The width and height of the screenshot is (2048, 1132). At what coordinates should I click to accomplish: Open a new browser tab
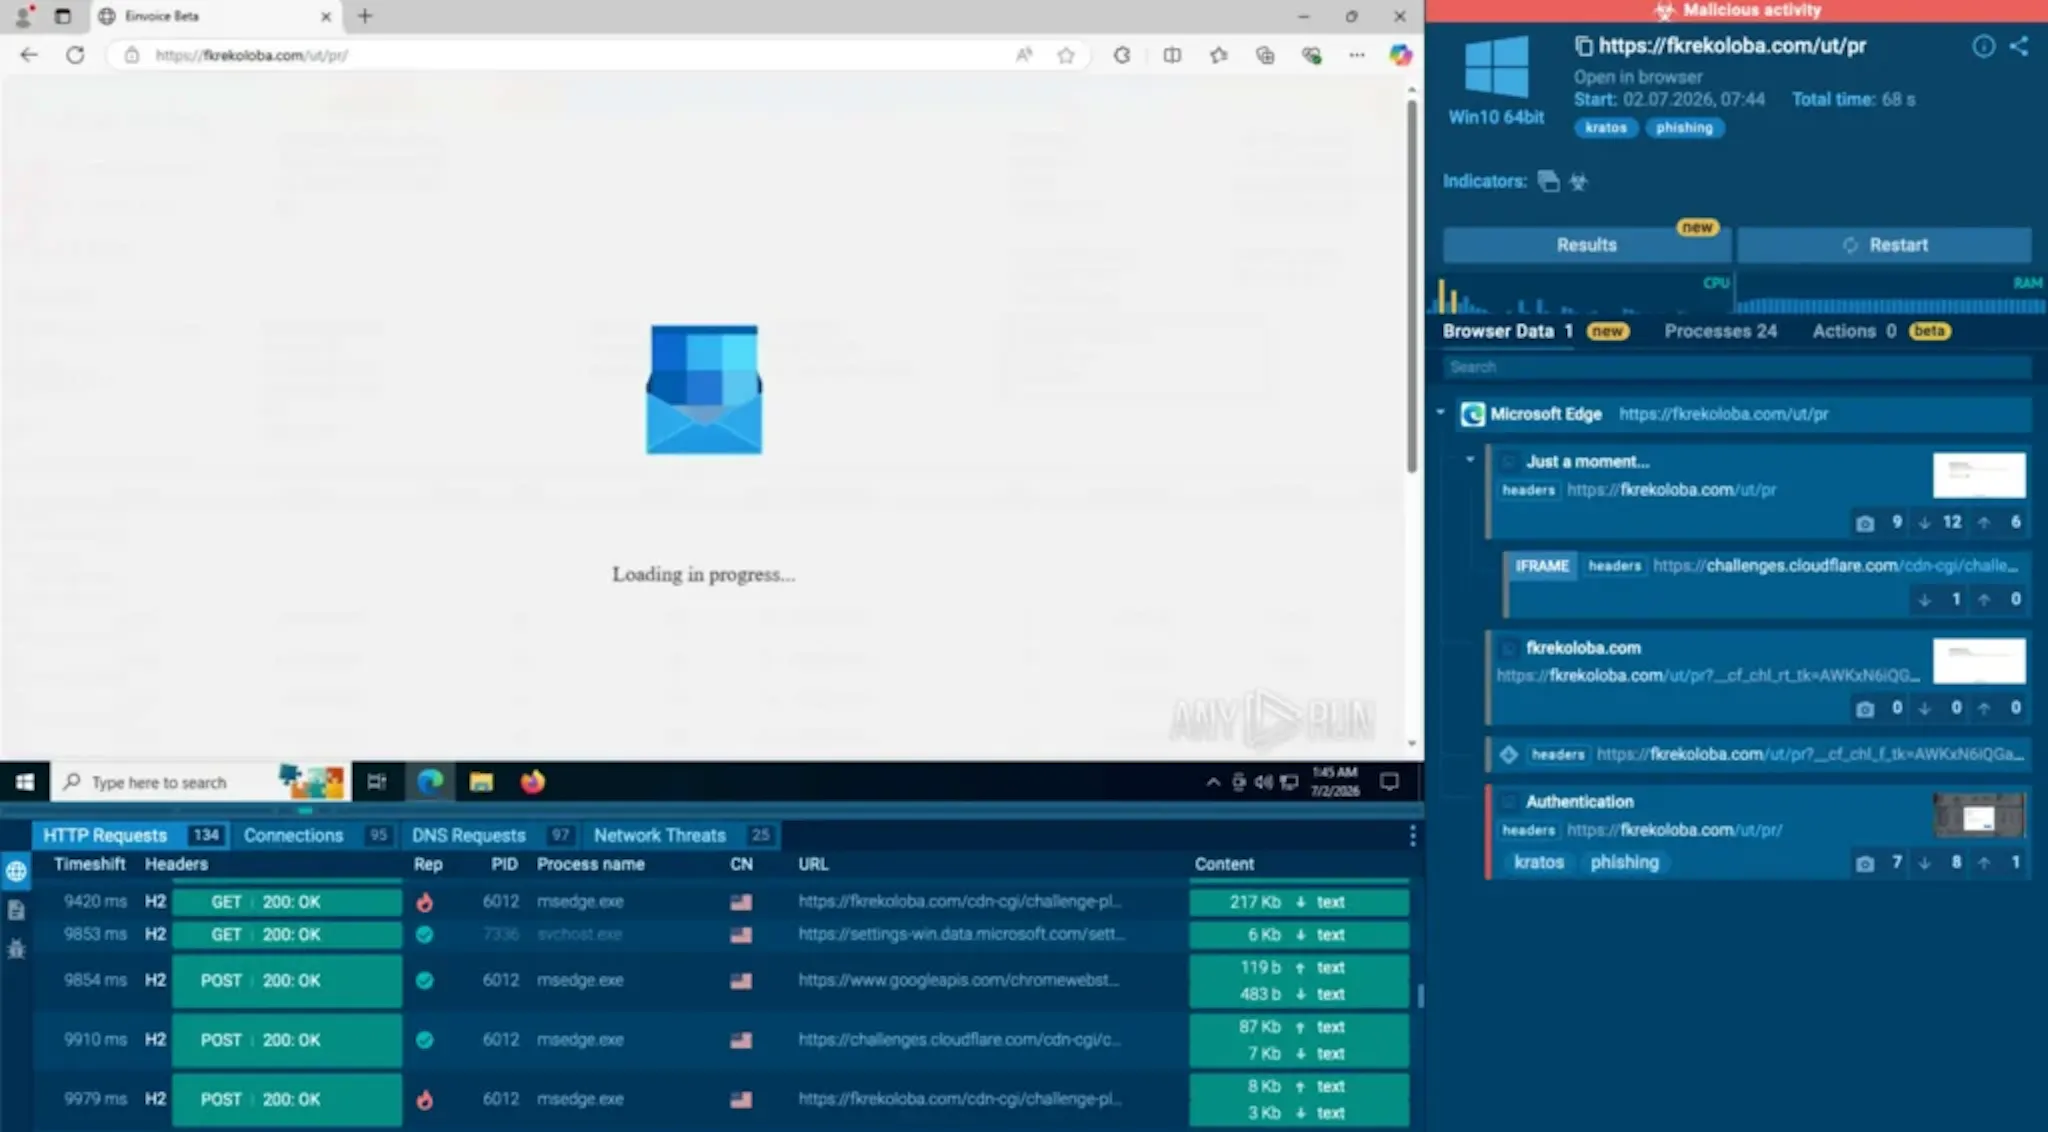click(365, 16)
